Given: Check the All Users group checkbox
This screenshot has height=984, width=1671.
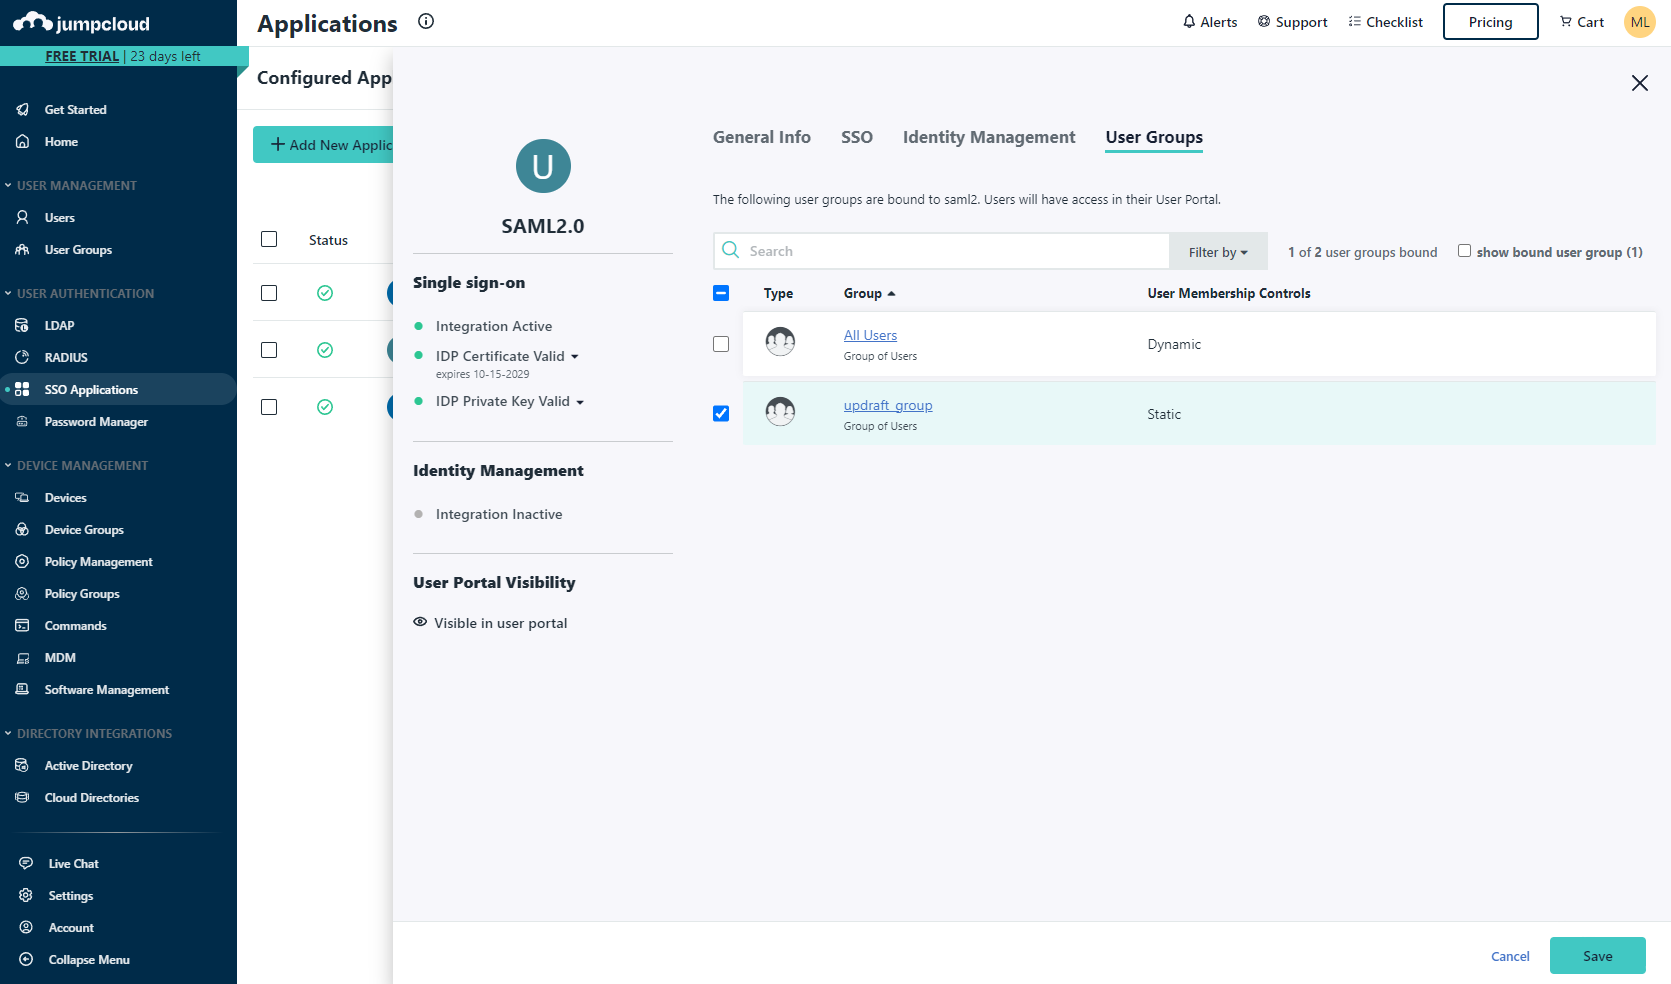Looking at the screenshot, I should pos(721,344).
